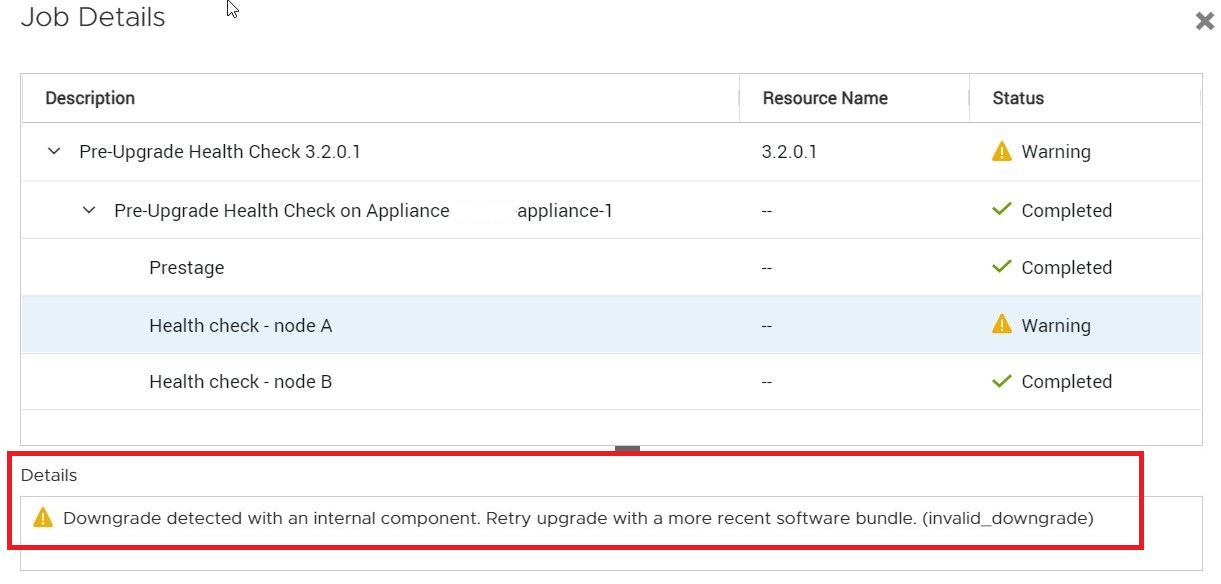Click completed checkmark for Appliance health check
The height and width of the screenshot is (584, 1221).
(1001, 211)
